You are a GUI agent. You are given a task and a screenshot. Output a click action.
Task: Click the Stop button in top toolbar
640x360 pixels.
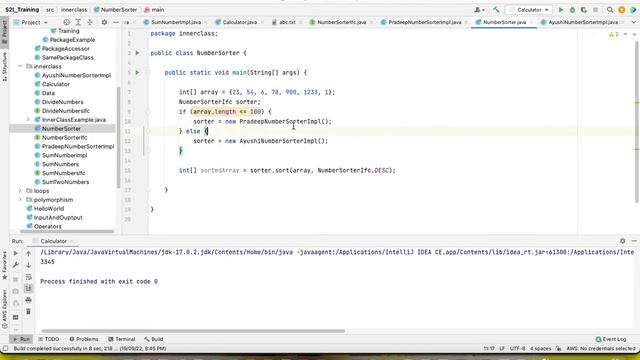[596, 10]
